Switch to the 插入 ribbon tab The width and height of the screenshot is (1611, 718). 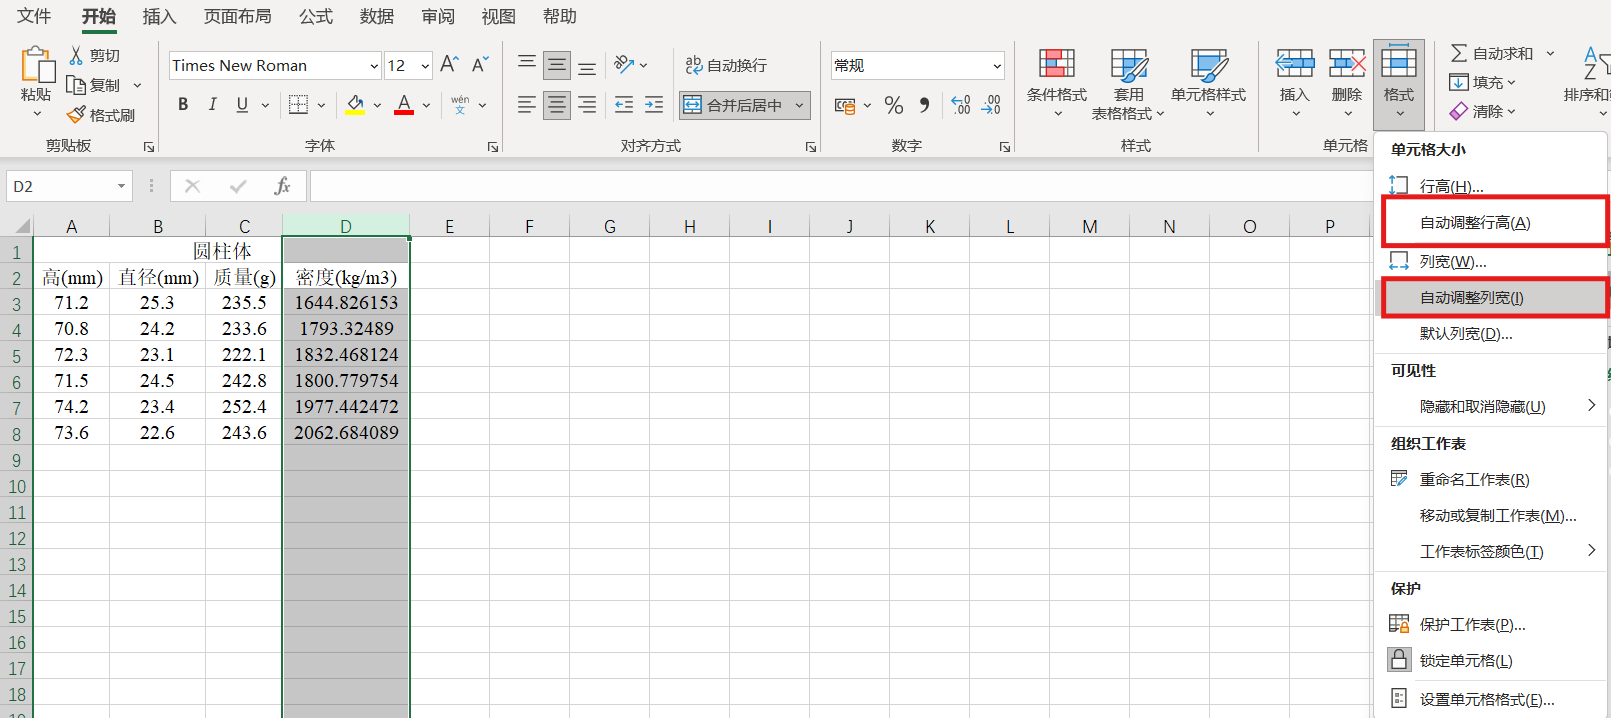tap(159, 16)
